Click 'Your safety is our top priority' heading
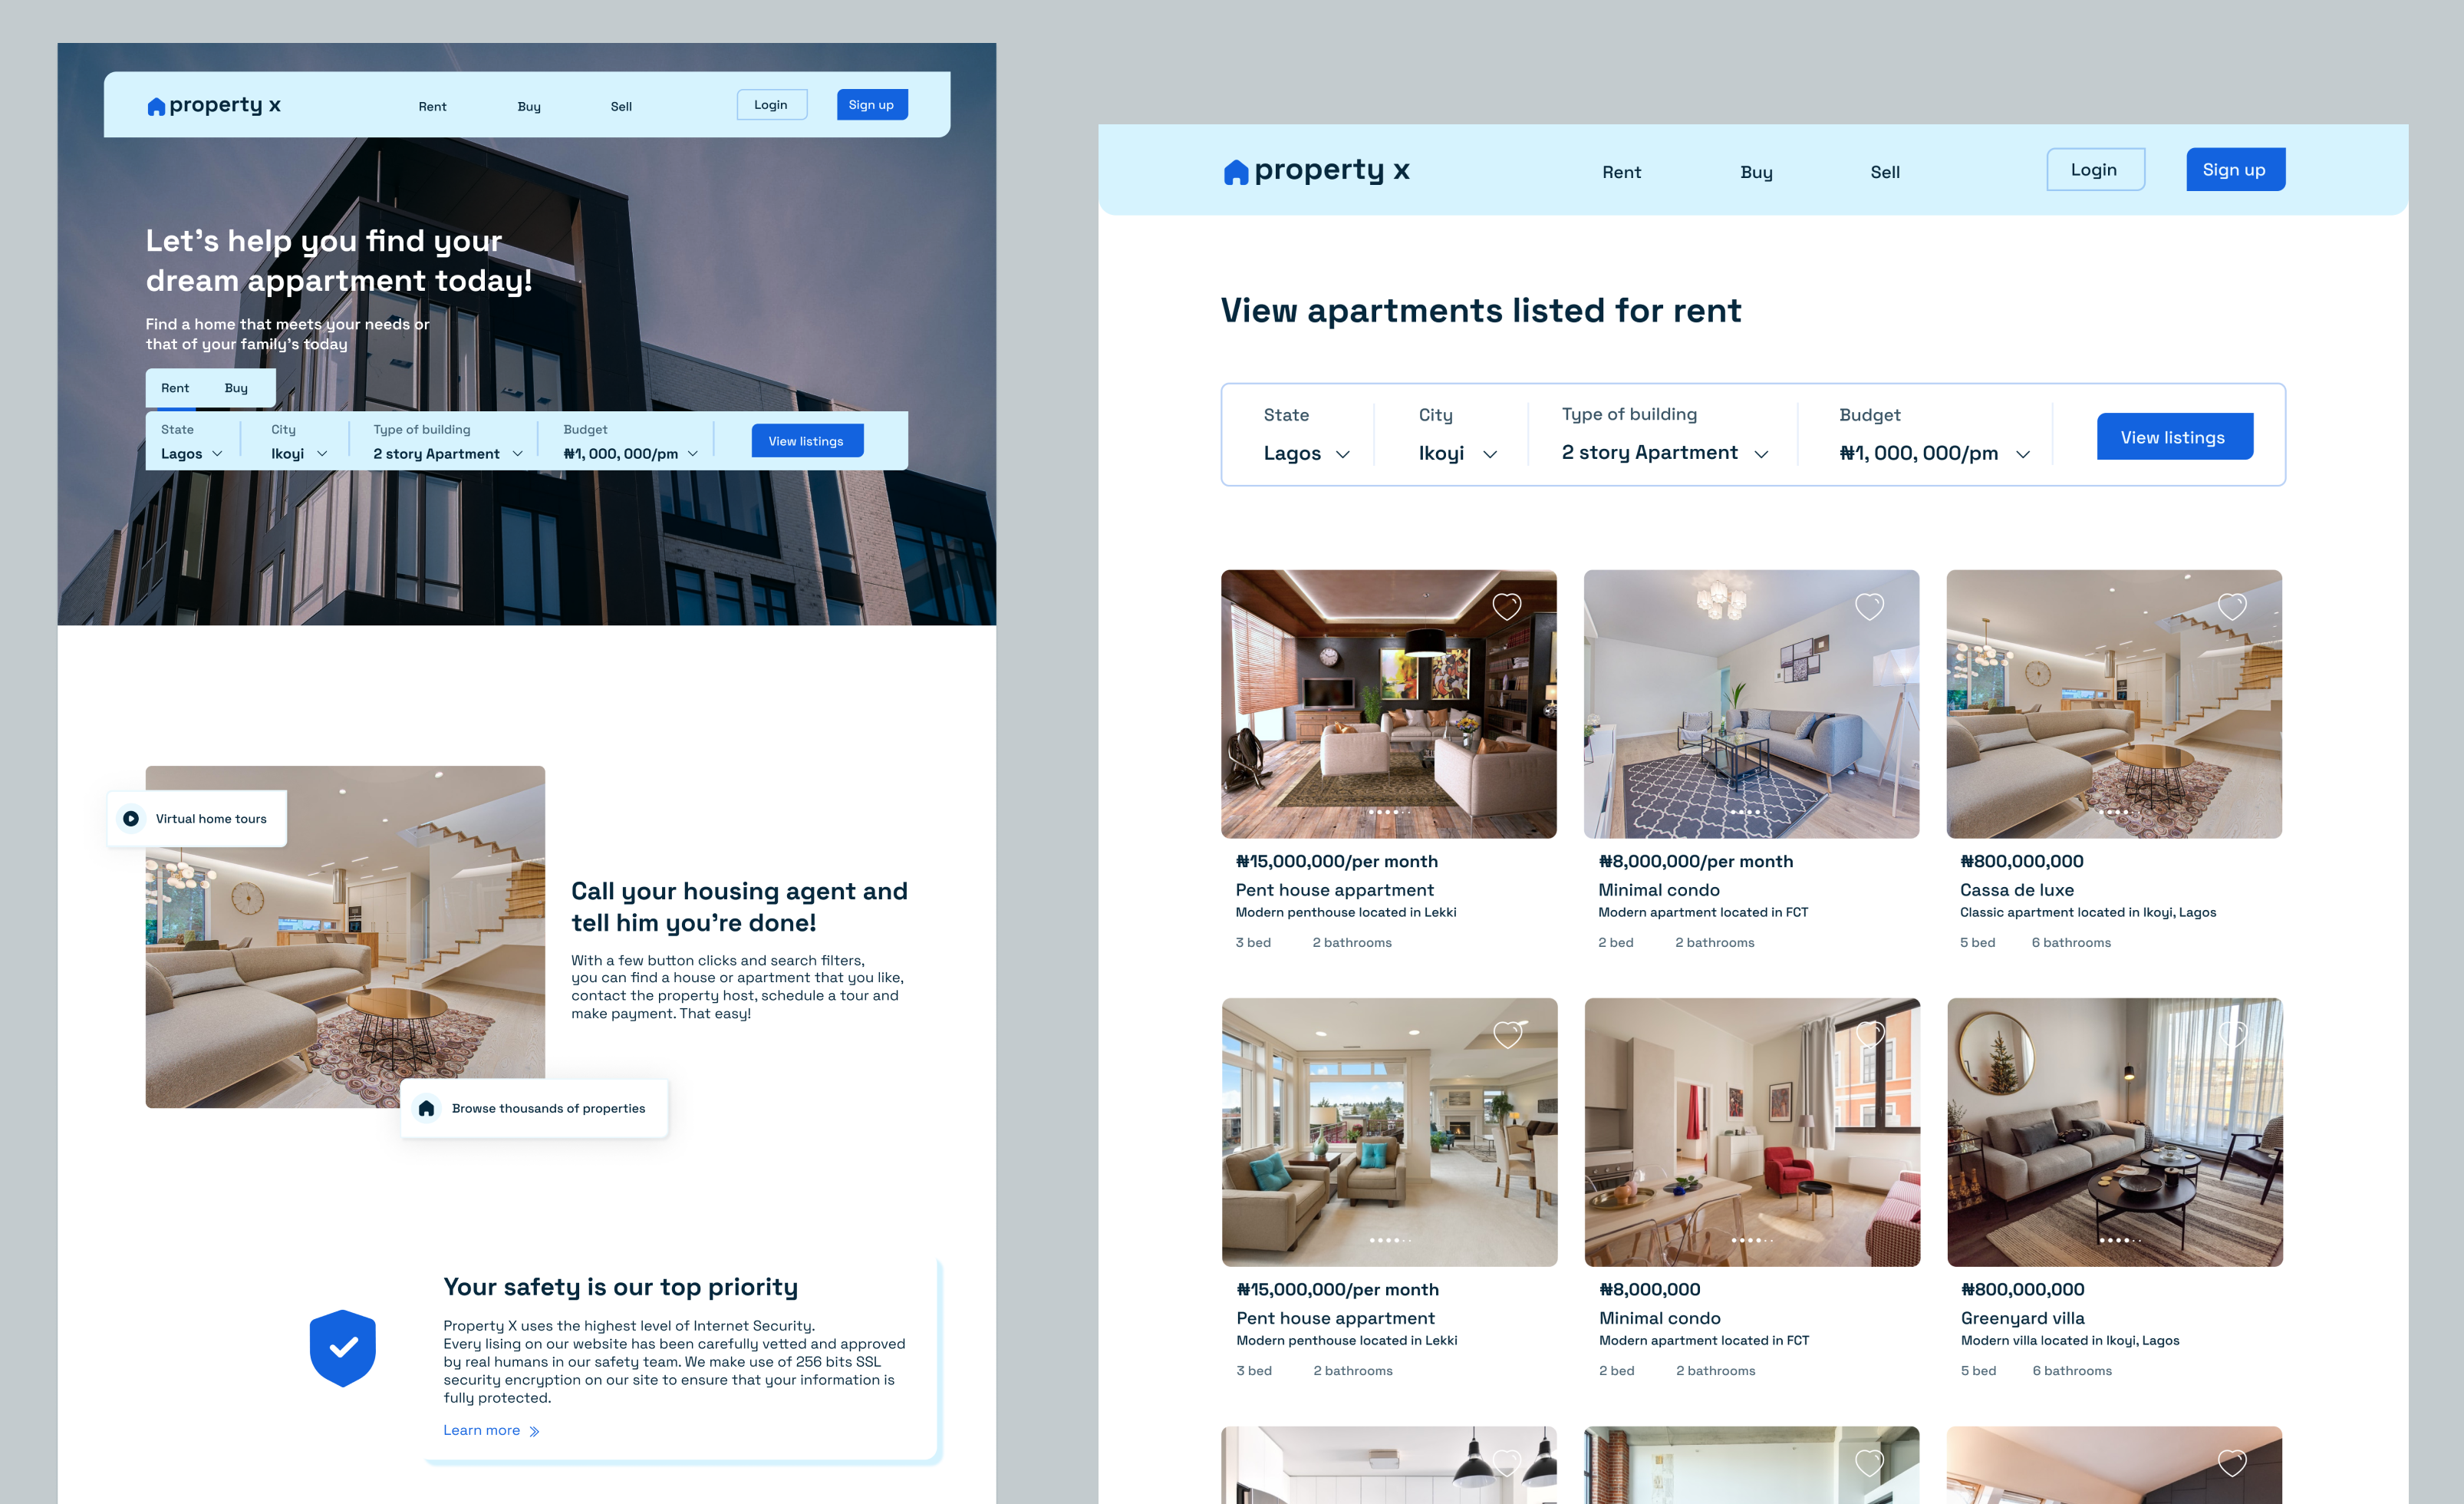2464x1504 pixels. [621, 1287]
